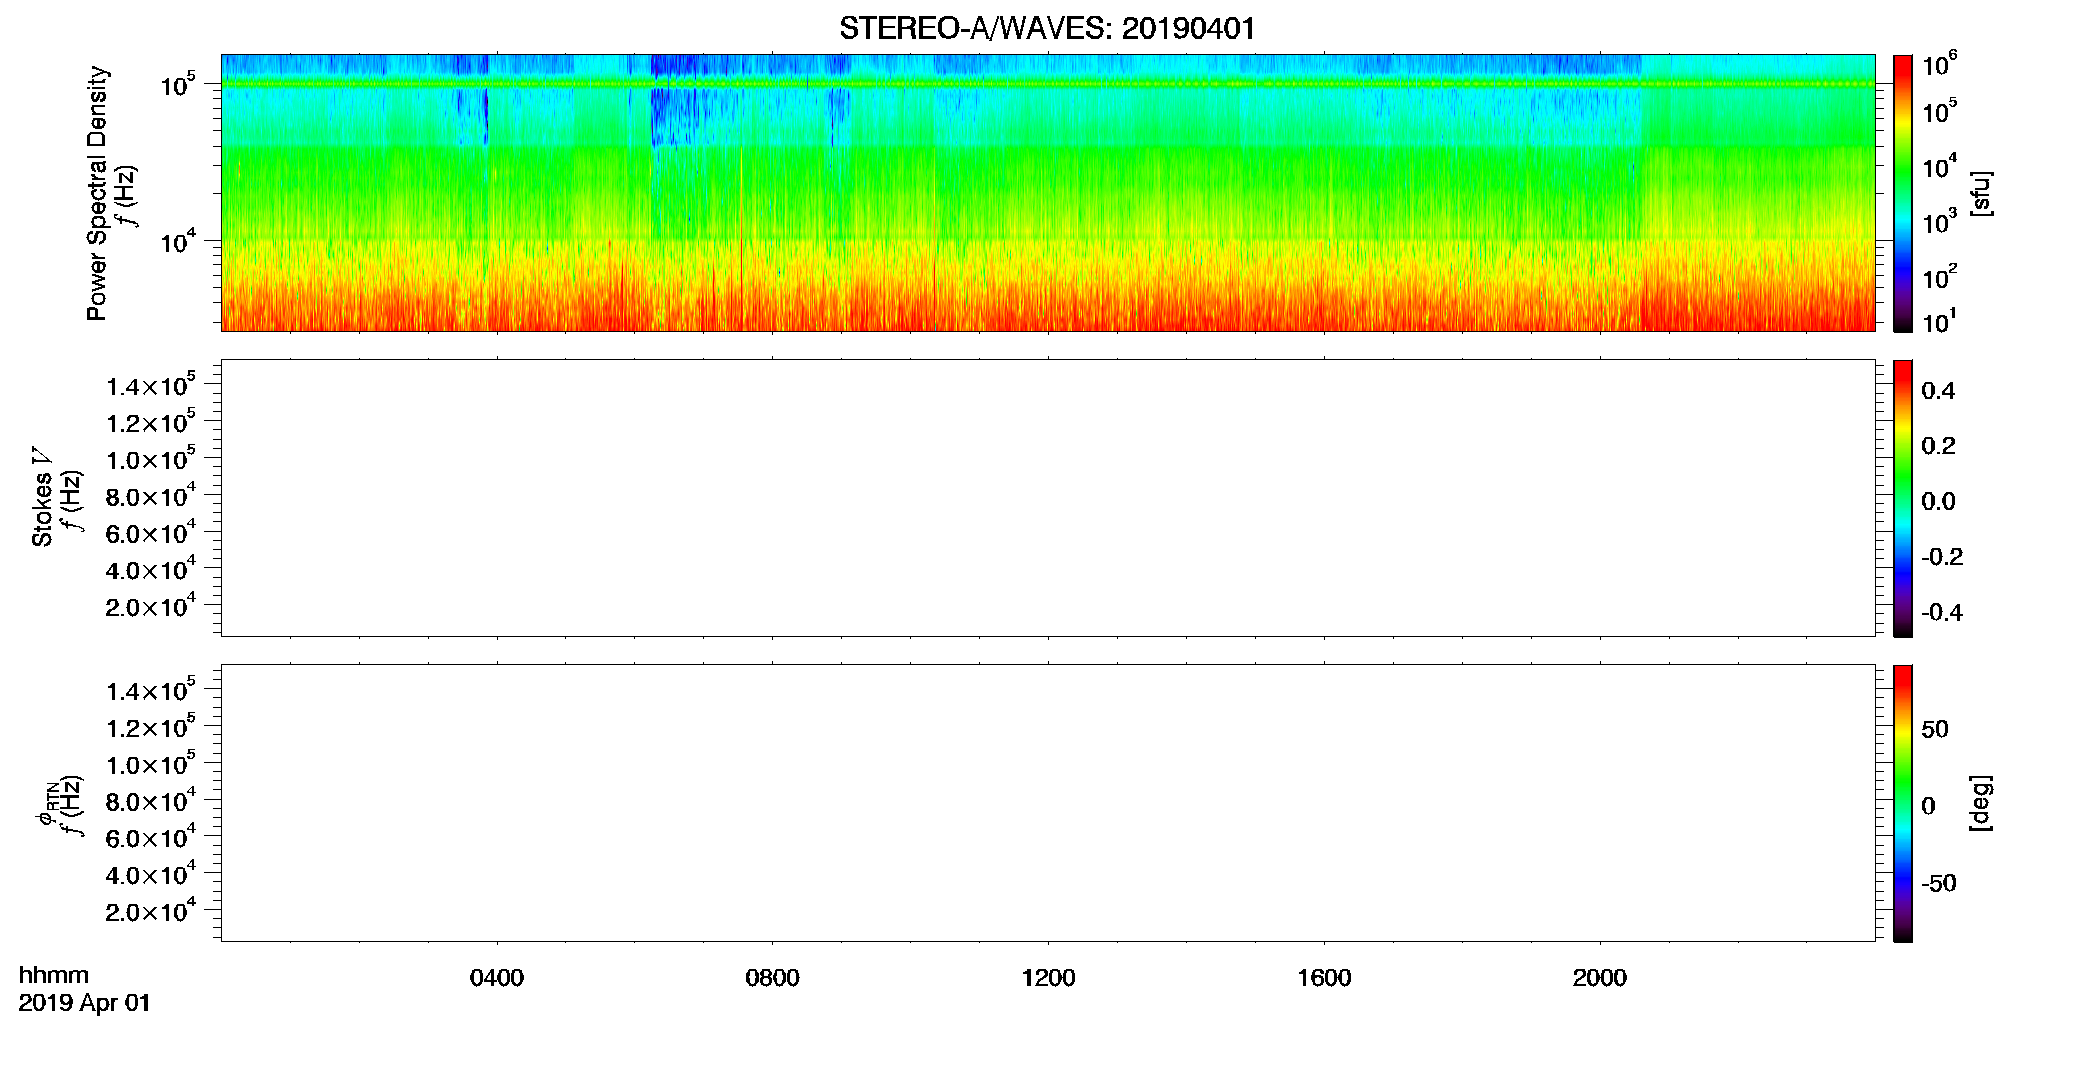
Task: Click the 1600 time tick label
Action: tap(1324, 977)
